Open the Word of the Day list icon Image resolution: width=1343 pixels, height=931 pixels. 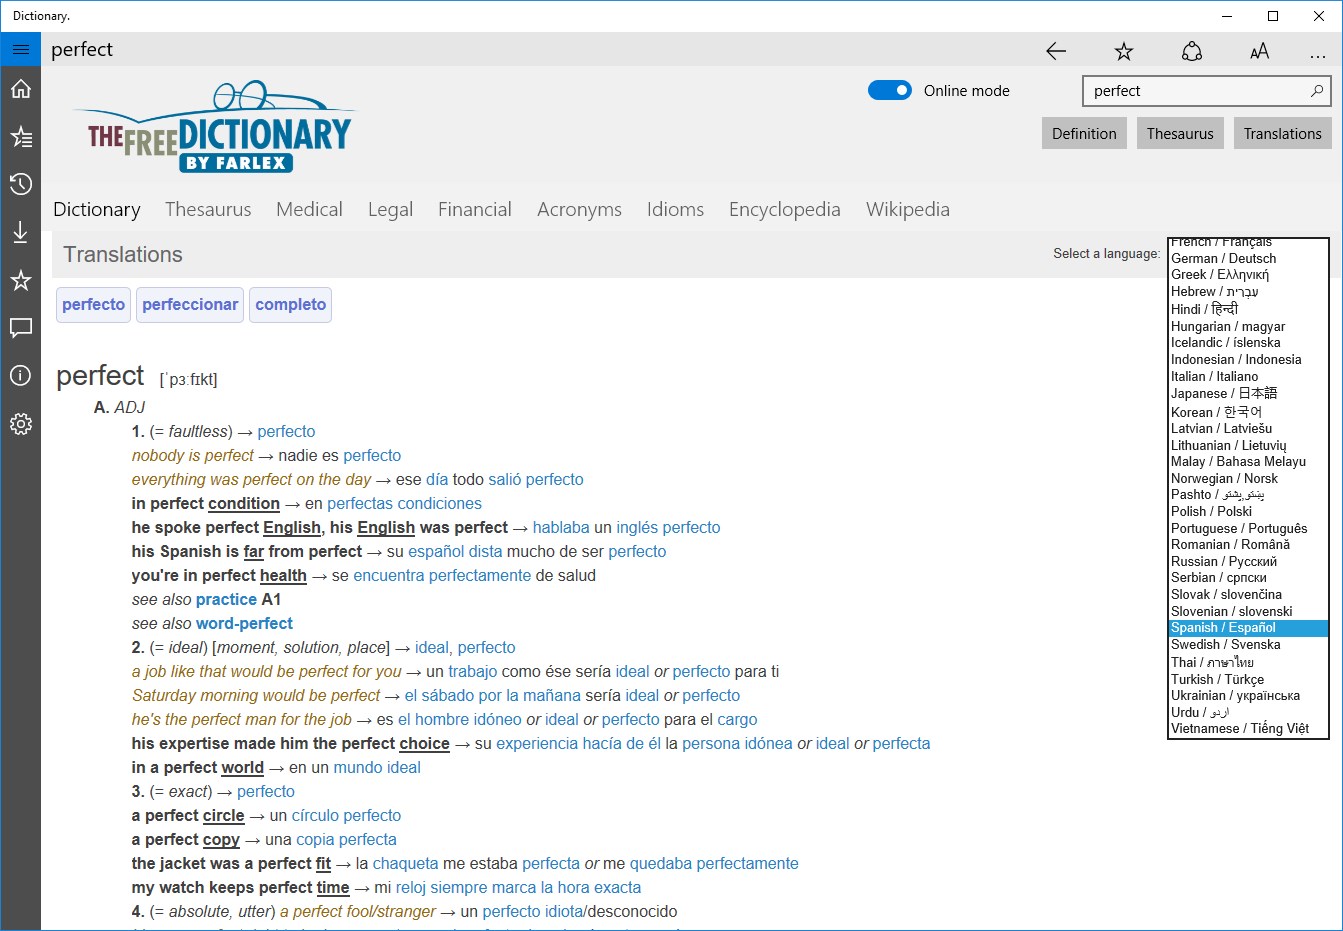pos(20,136)
